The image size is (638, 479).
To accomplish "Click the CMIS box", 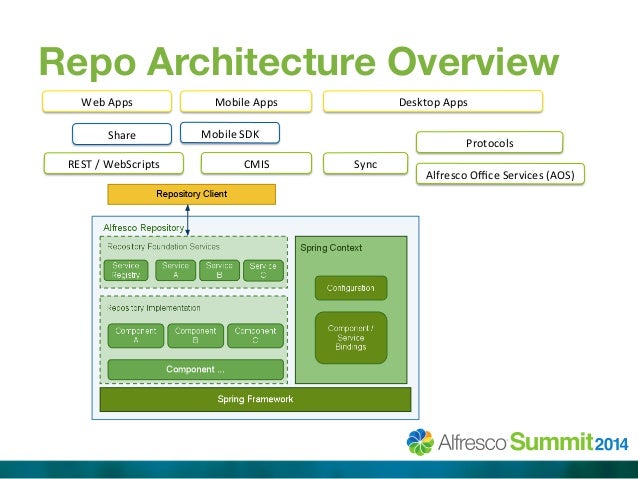I will 256,164.
